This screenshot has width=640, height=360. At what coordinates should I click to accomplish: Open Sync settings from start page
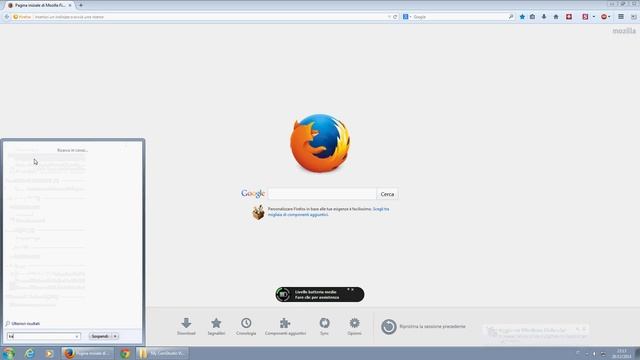(324, 327)
